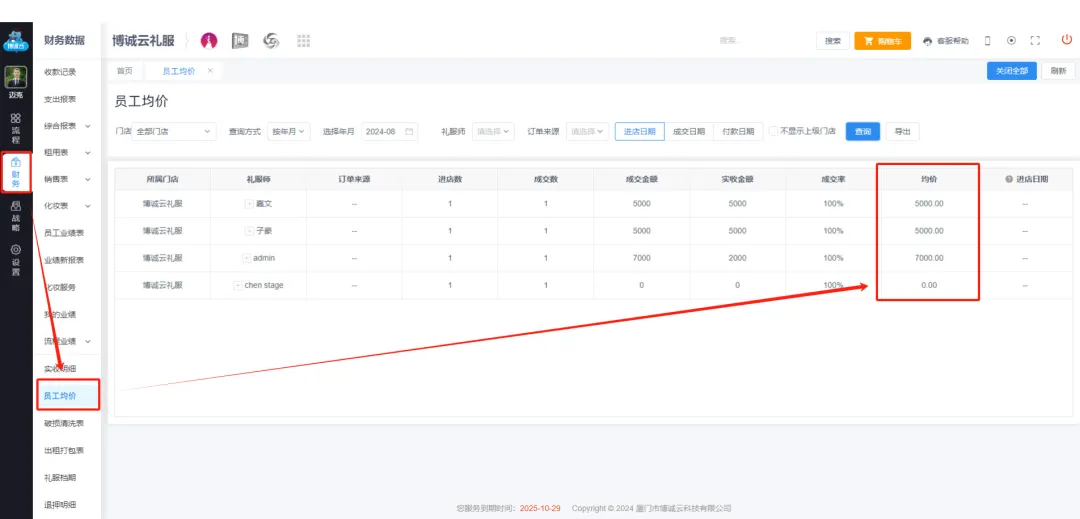
Task: Click the 导出 export button
Action: 902,131
